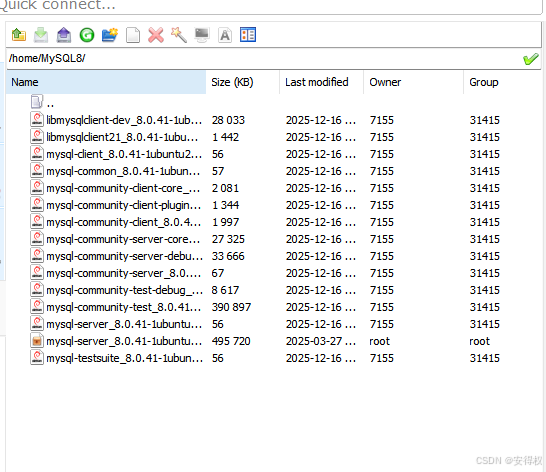Confirm the path with green checkmark
The height and width of the screenshot is (472, 546).
point(531,59)
